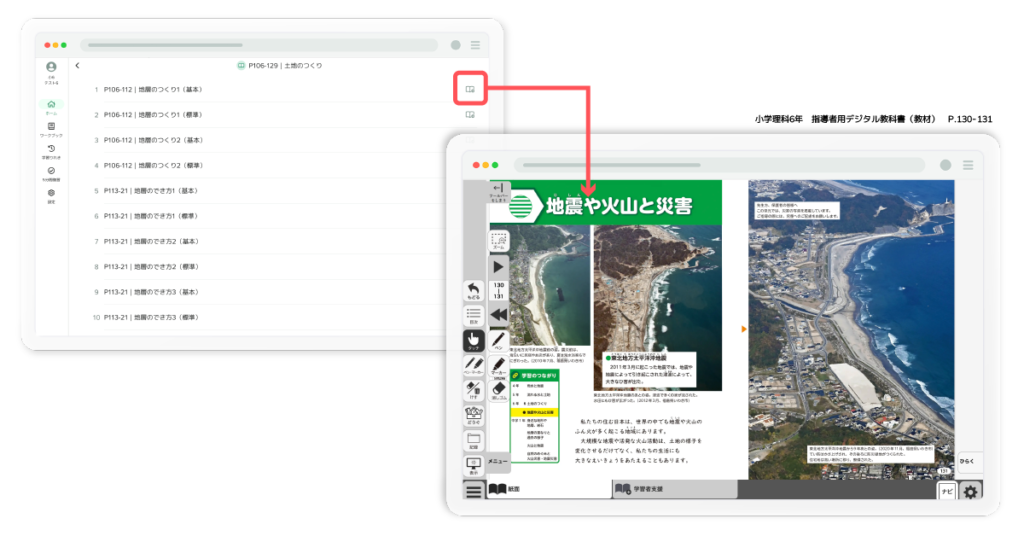Open the ペン・マーカー tool group

pos(473,365)
